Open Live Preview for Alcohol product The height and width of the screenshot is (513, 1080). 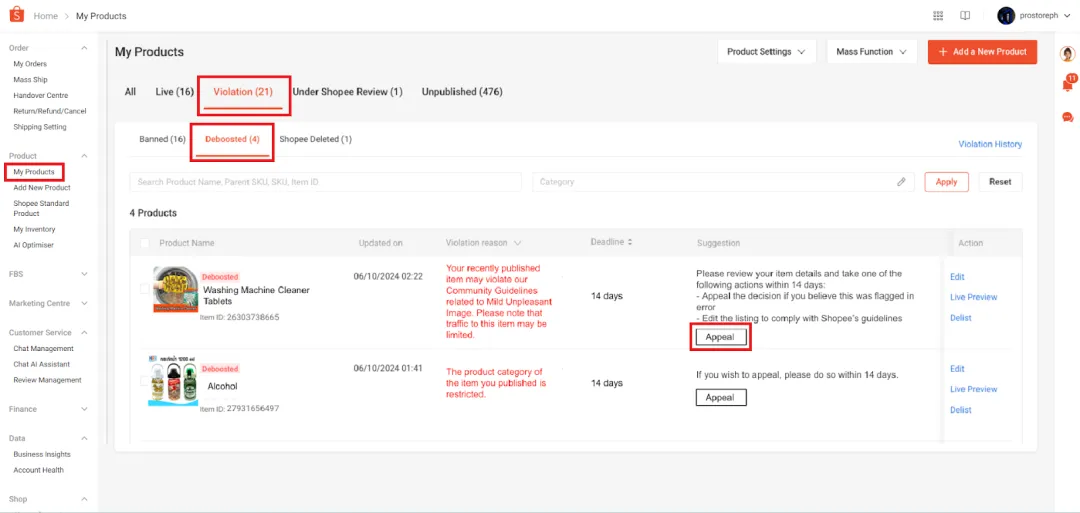[x=973, y=389]
